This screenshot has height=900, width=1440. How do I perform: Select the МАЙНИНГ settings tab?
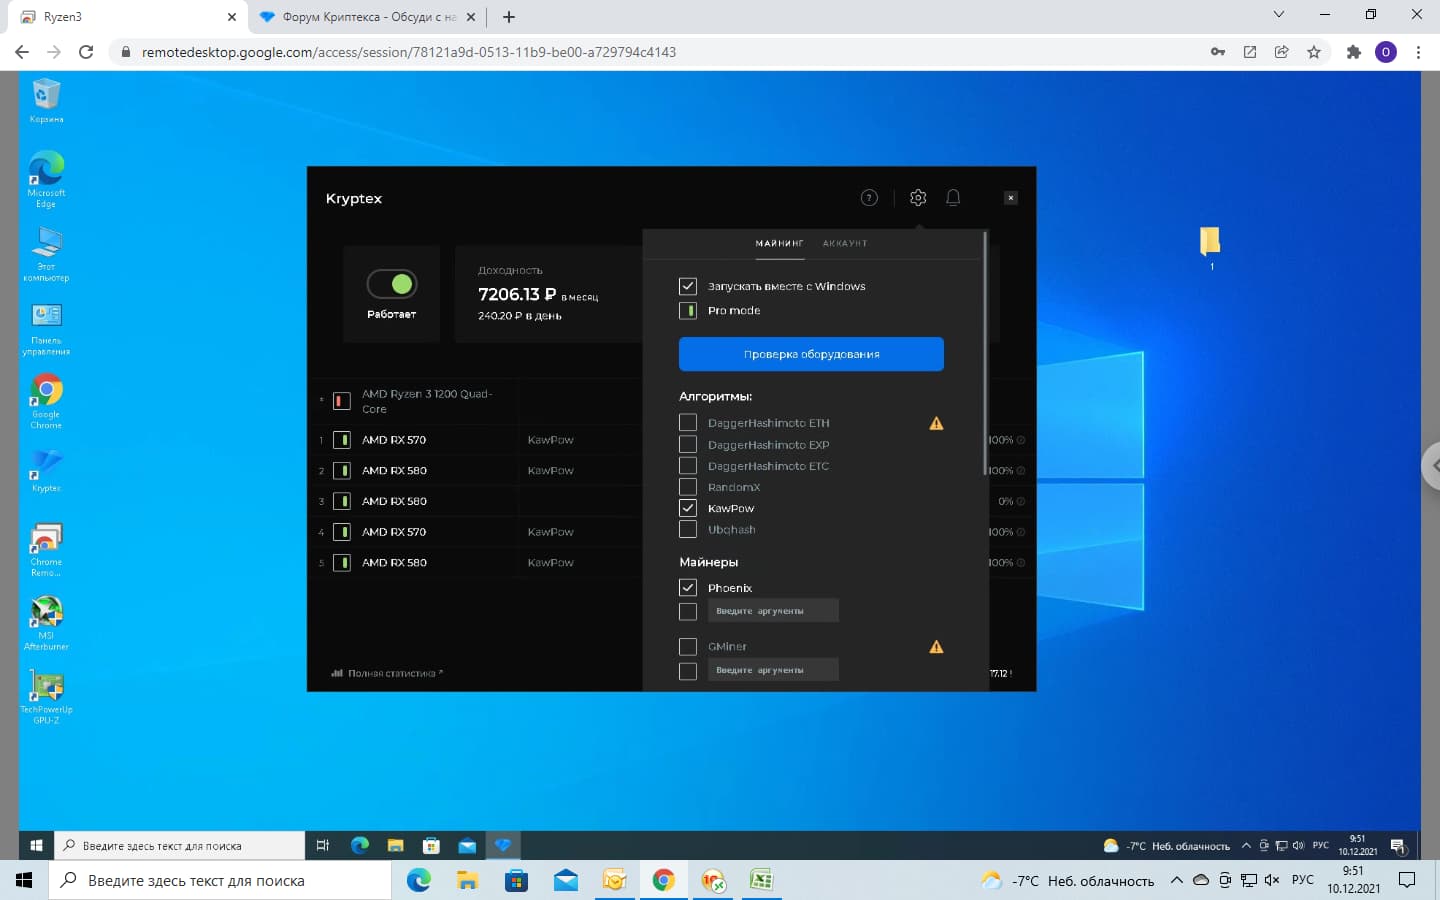(780, 243)
